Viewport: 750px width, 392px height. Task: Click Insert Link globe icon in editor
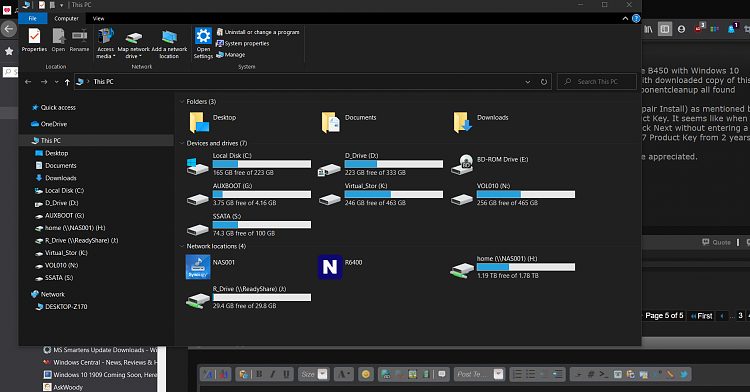pyautogui.click(x=386, y=374)
